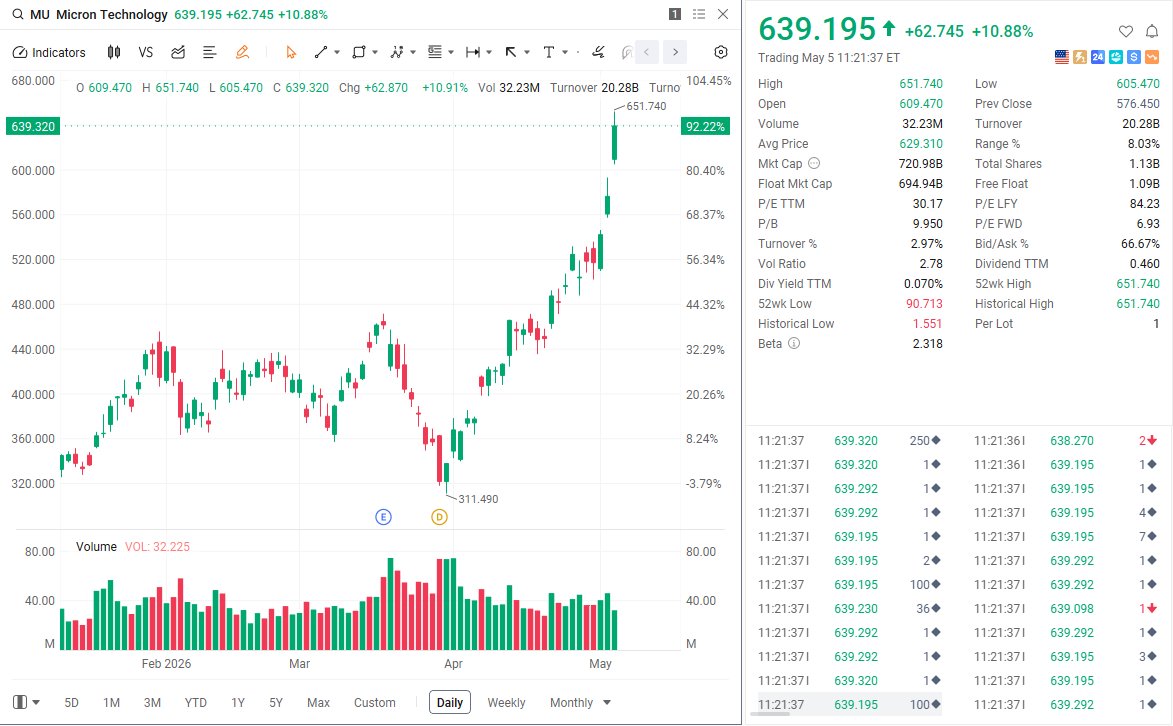Click the chart overlay icon next to VS
This screenshot has height=726, width=1173.
point(178,52)
